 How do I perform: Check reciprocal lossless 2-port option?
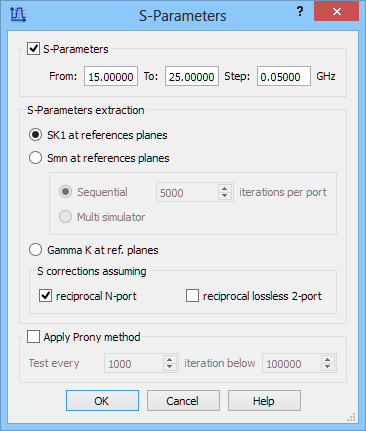point(192,296)
